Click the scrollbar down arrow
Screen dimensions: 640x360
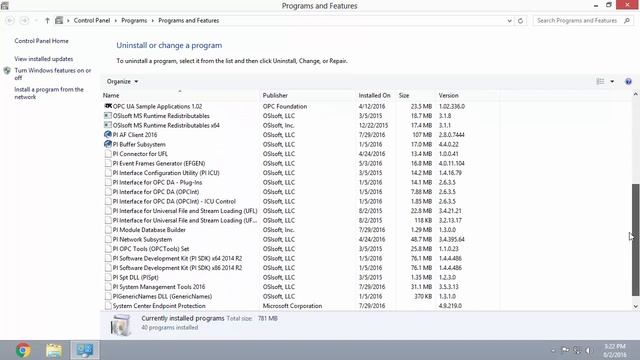(636, 306)
